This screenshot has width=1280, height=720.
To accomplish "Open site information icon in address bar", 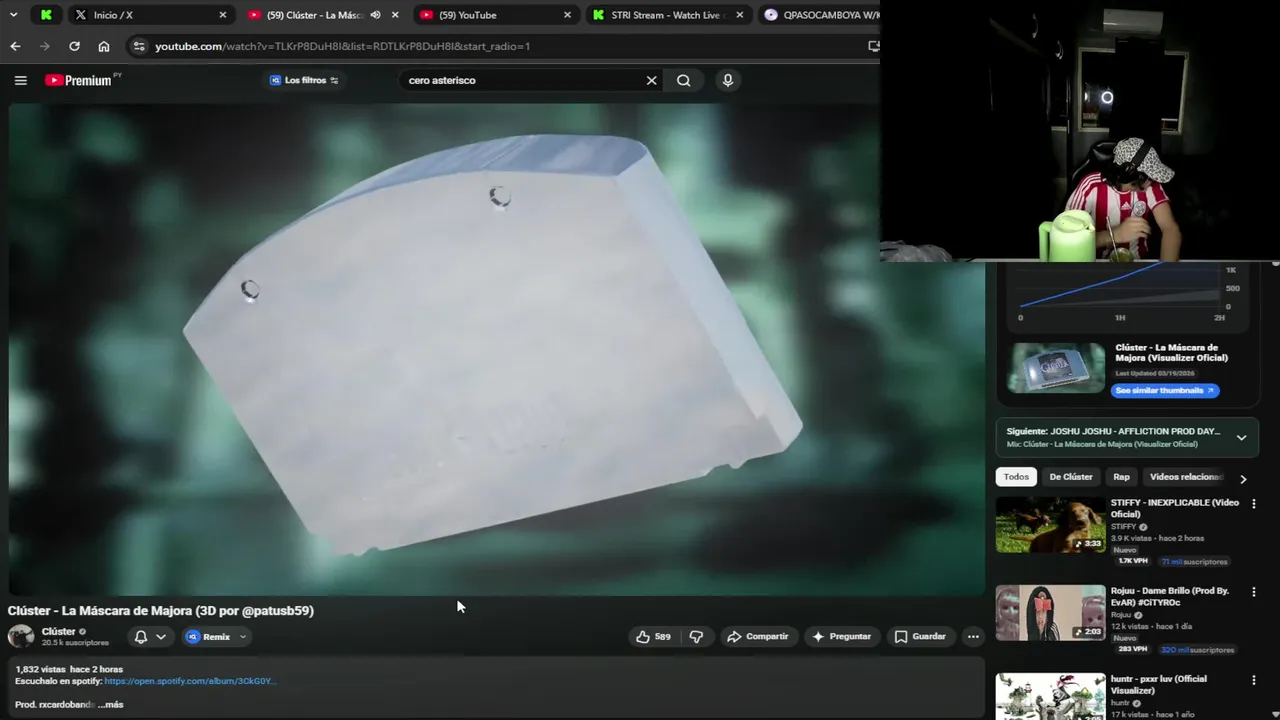I will [x=139, y=46].
